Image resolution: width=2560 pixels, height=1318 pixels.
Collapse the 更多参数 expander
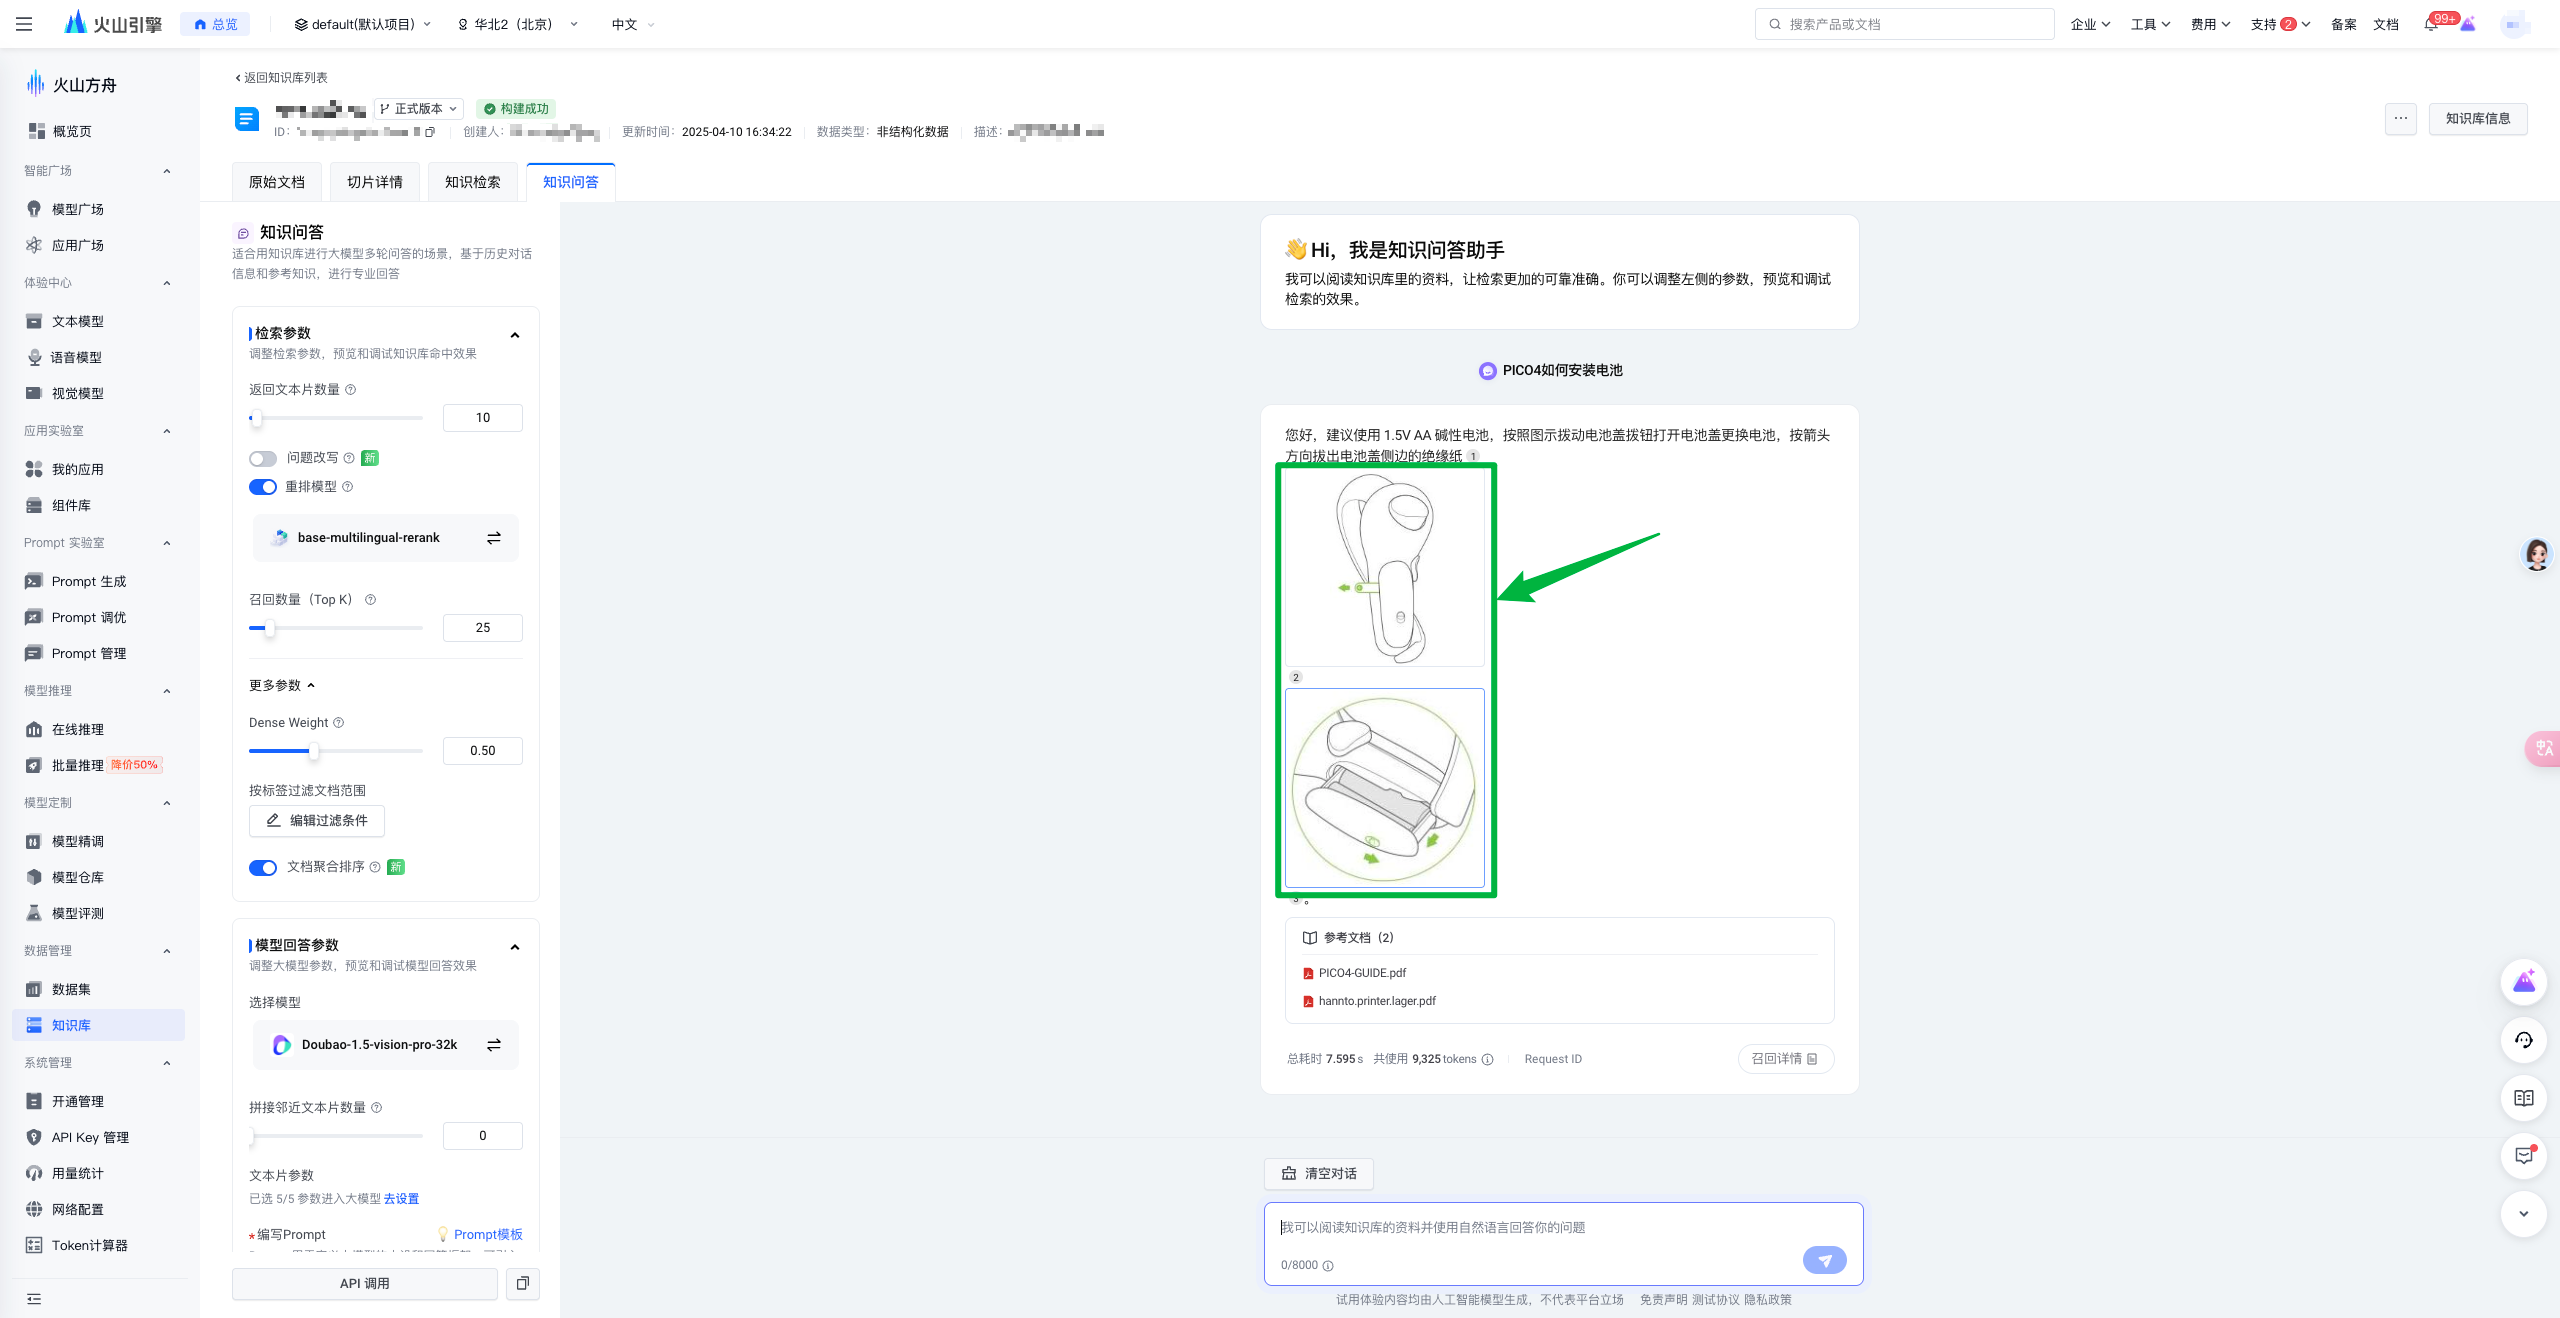282,685
